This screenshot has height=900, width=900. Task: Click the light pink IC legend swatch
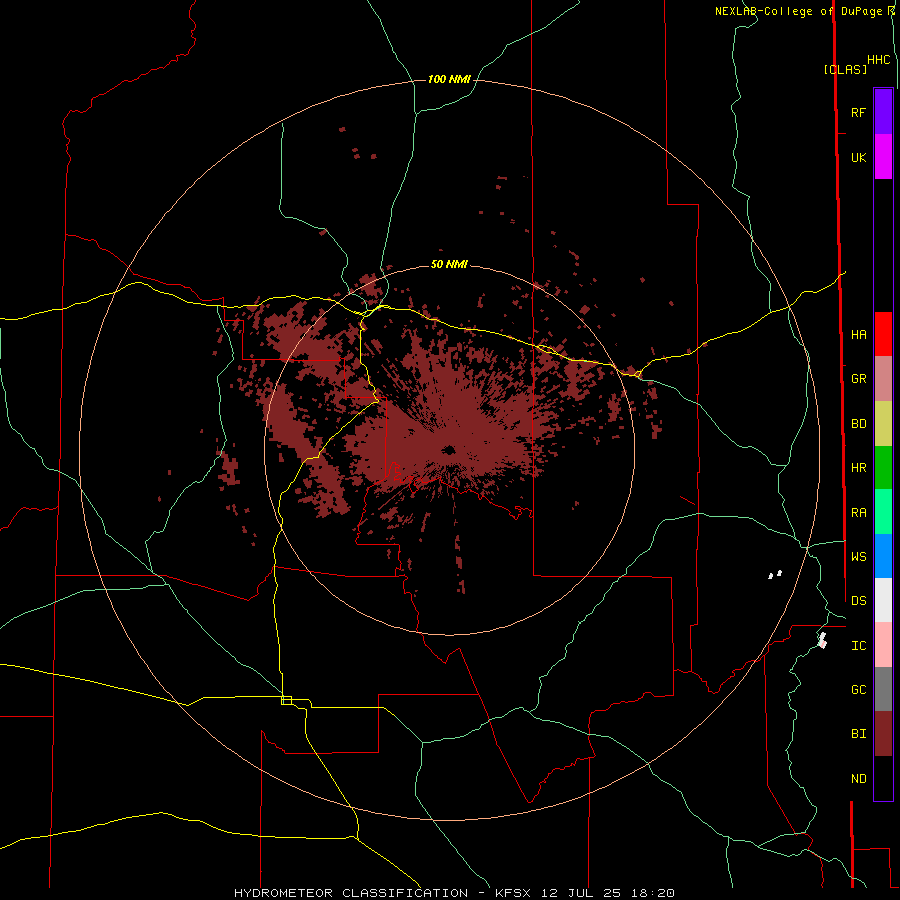coord(883,645)
